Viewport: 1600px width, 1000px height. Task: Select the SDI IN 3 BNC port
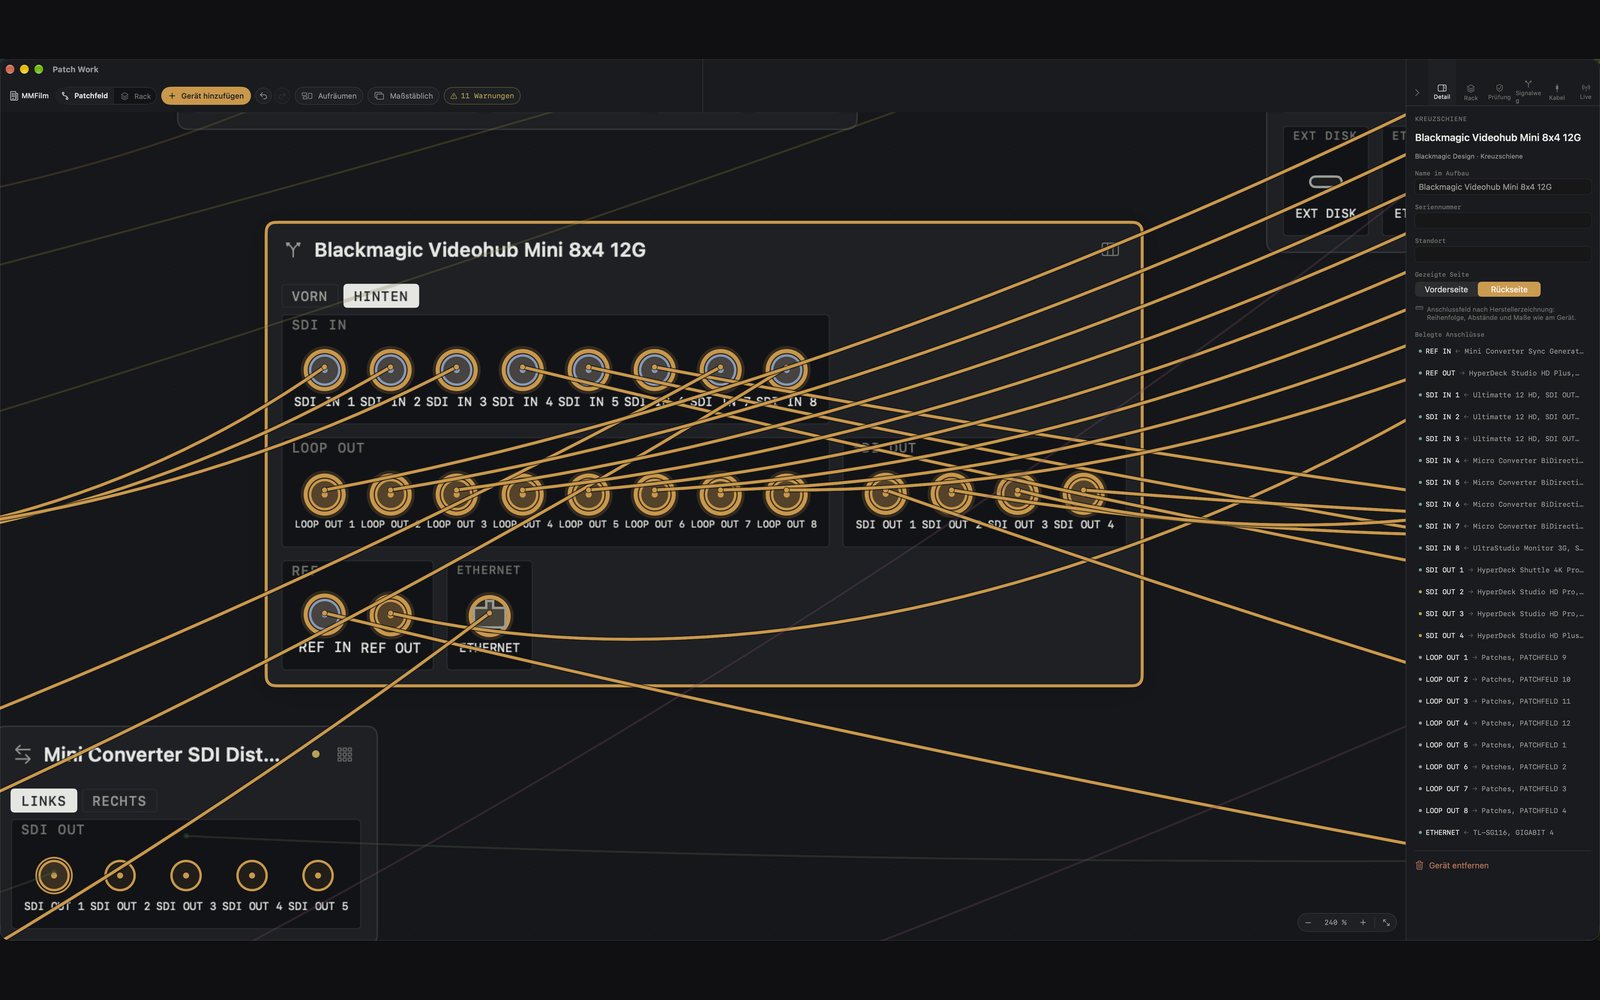[x=456, y=370]
